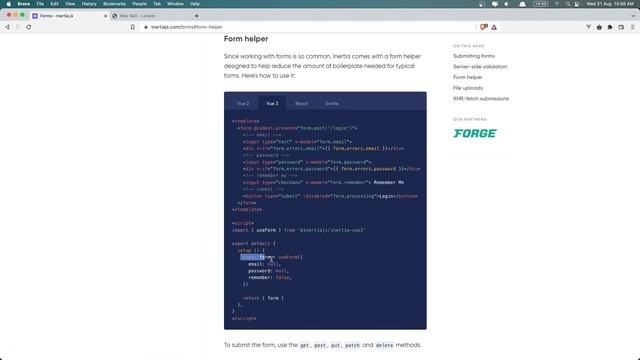Click 'delete' inline code in paragraph

click(x=384, y=345)
